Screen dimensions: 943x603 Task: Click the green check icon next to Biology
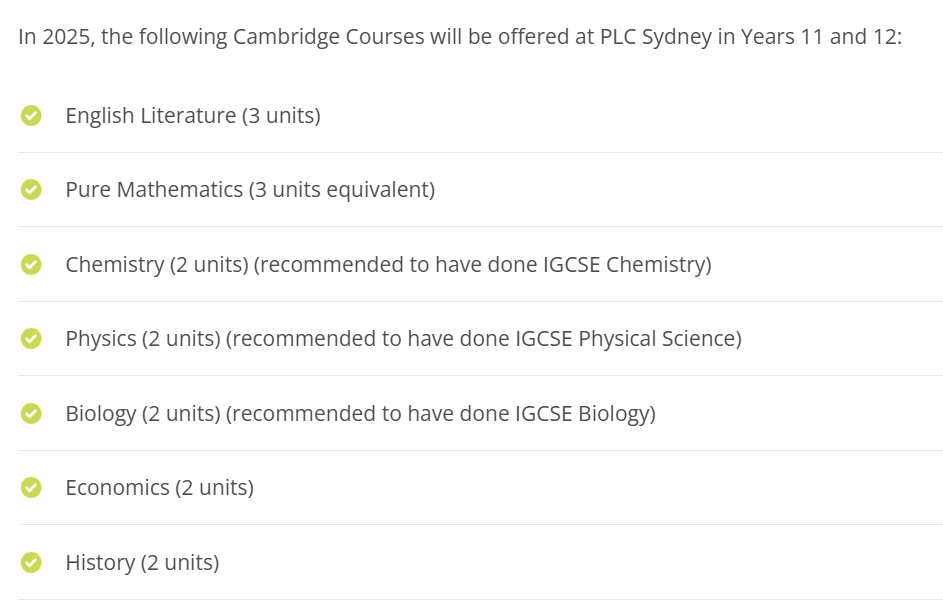[31, 413]
